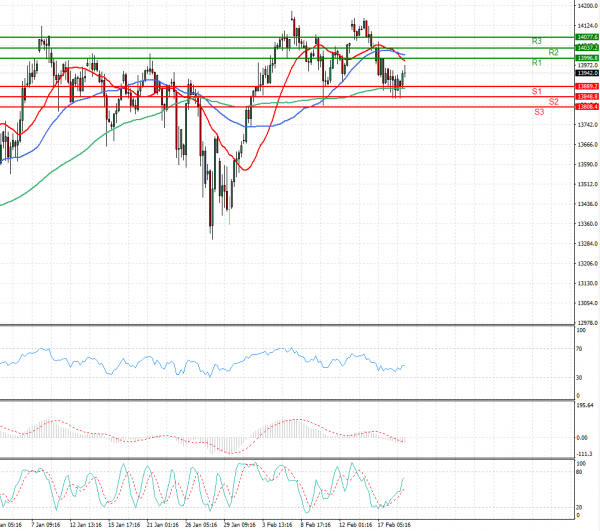The width and height of the screenshot is (600, 531).
Task: Select the red 13808.4 price tag
Action: (x=587, y=107)
